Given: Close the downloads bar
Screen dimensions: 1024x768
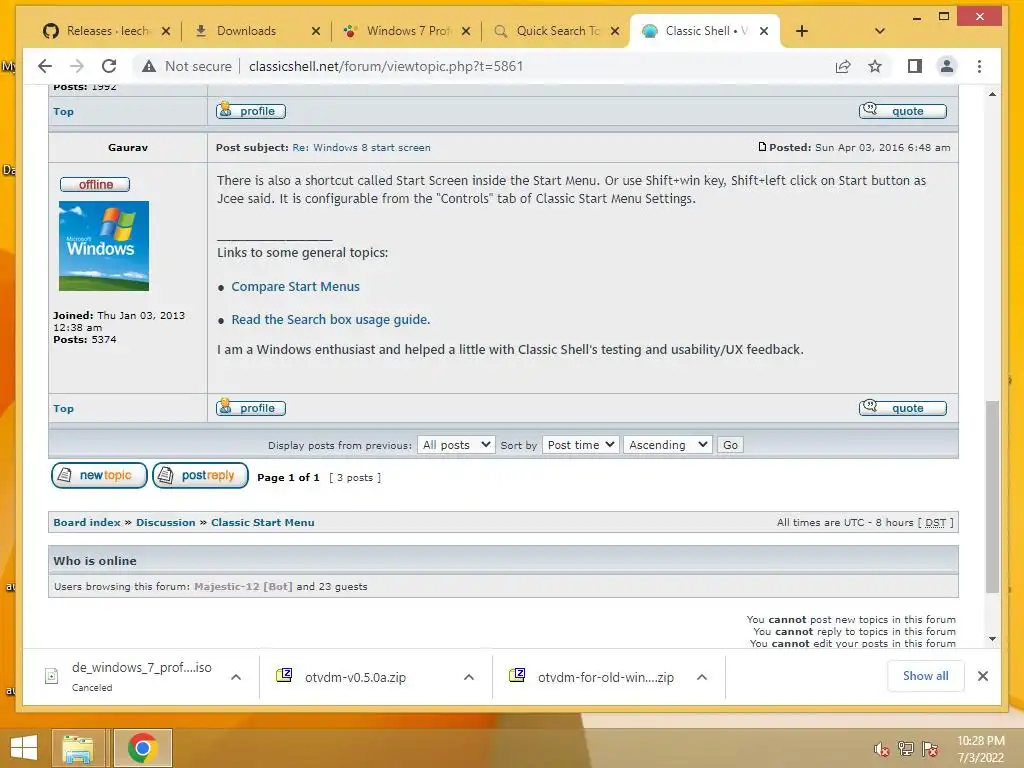Looking at the screenshot, I should (x=983, y=676).
